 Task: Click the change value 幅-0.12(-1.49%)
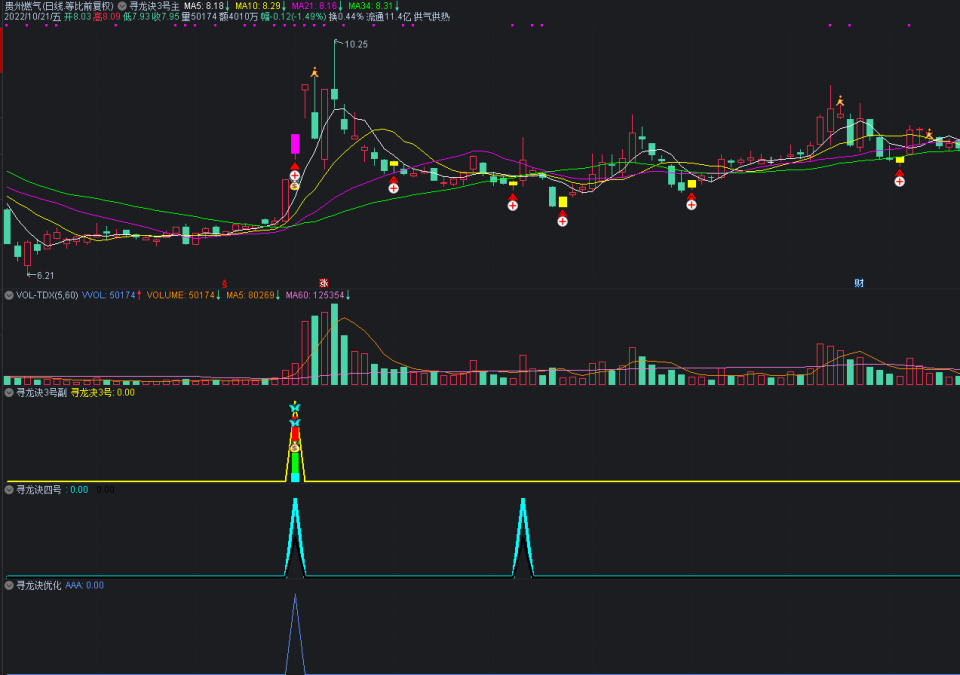click(x=294, y=17)
